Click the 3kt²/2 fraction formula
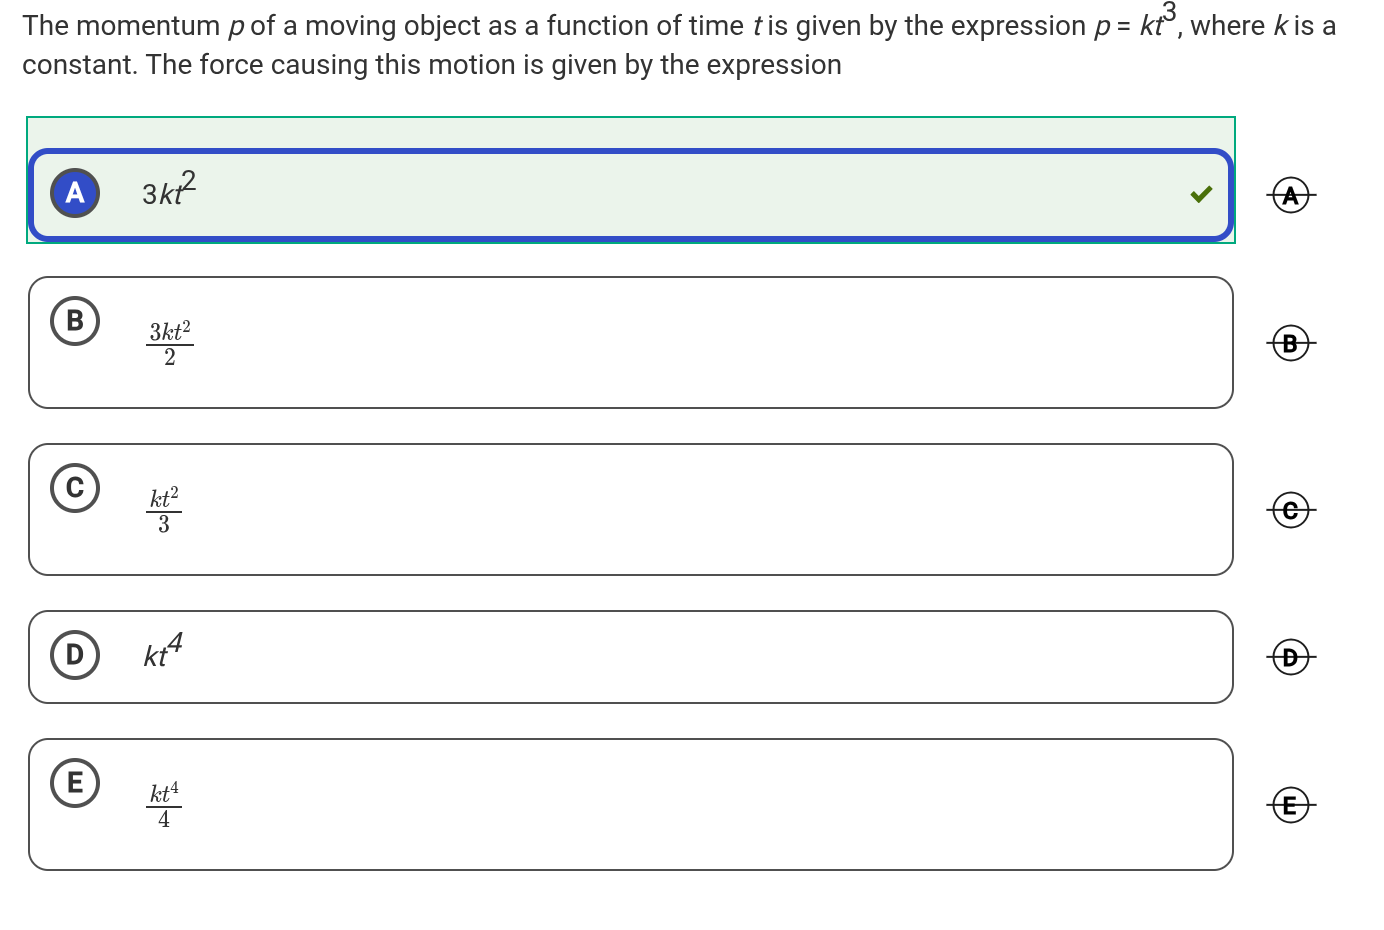 pos(170,343)
